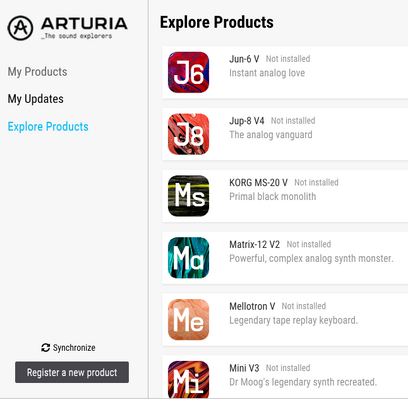The width and height of the screenshot is (408, 400).
Task: Click 'Dr Moog's legendary synth recreated.' text
Action: coord(303,382)
